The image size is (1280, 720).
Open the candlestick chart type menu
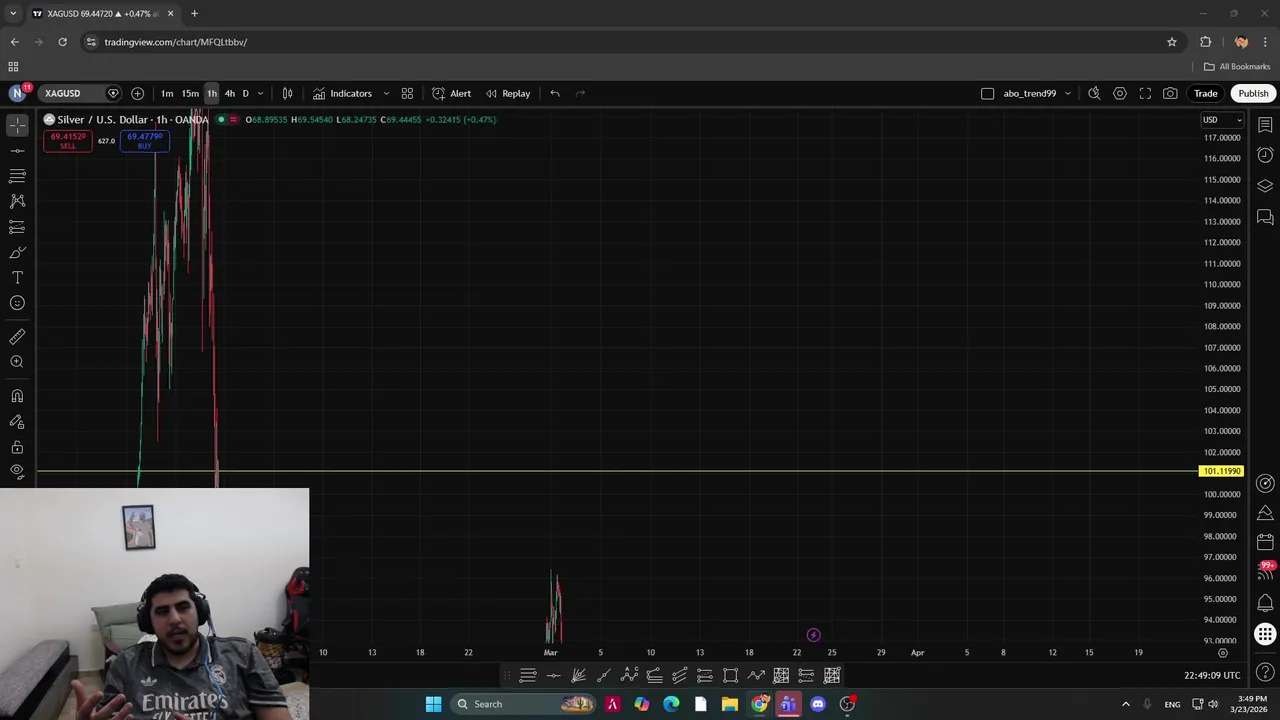point(287,93)
